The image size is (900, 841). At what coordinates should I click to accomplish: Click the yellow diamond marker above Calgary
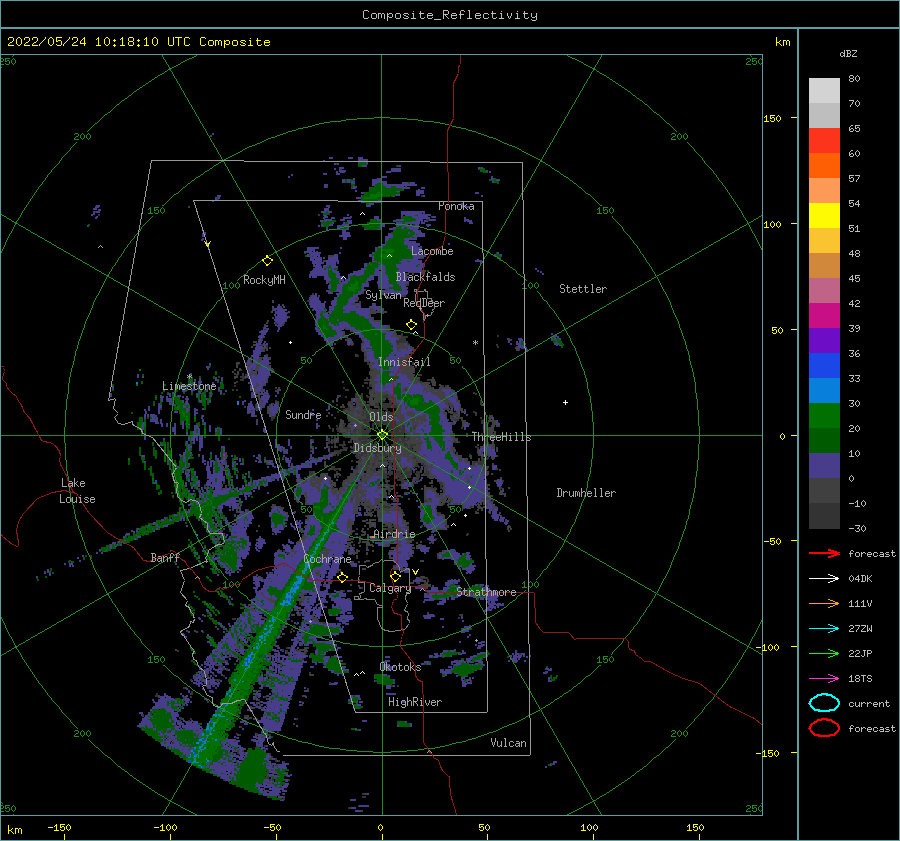tap(395, 576)
